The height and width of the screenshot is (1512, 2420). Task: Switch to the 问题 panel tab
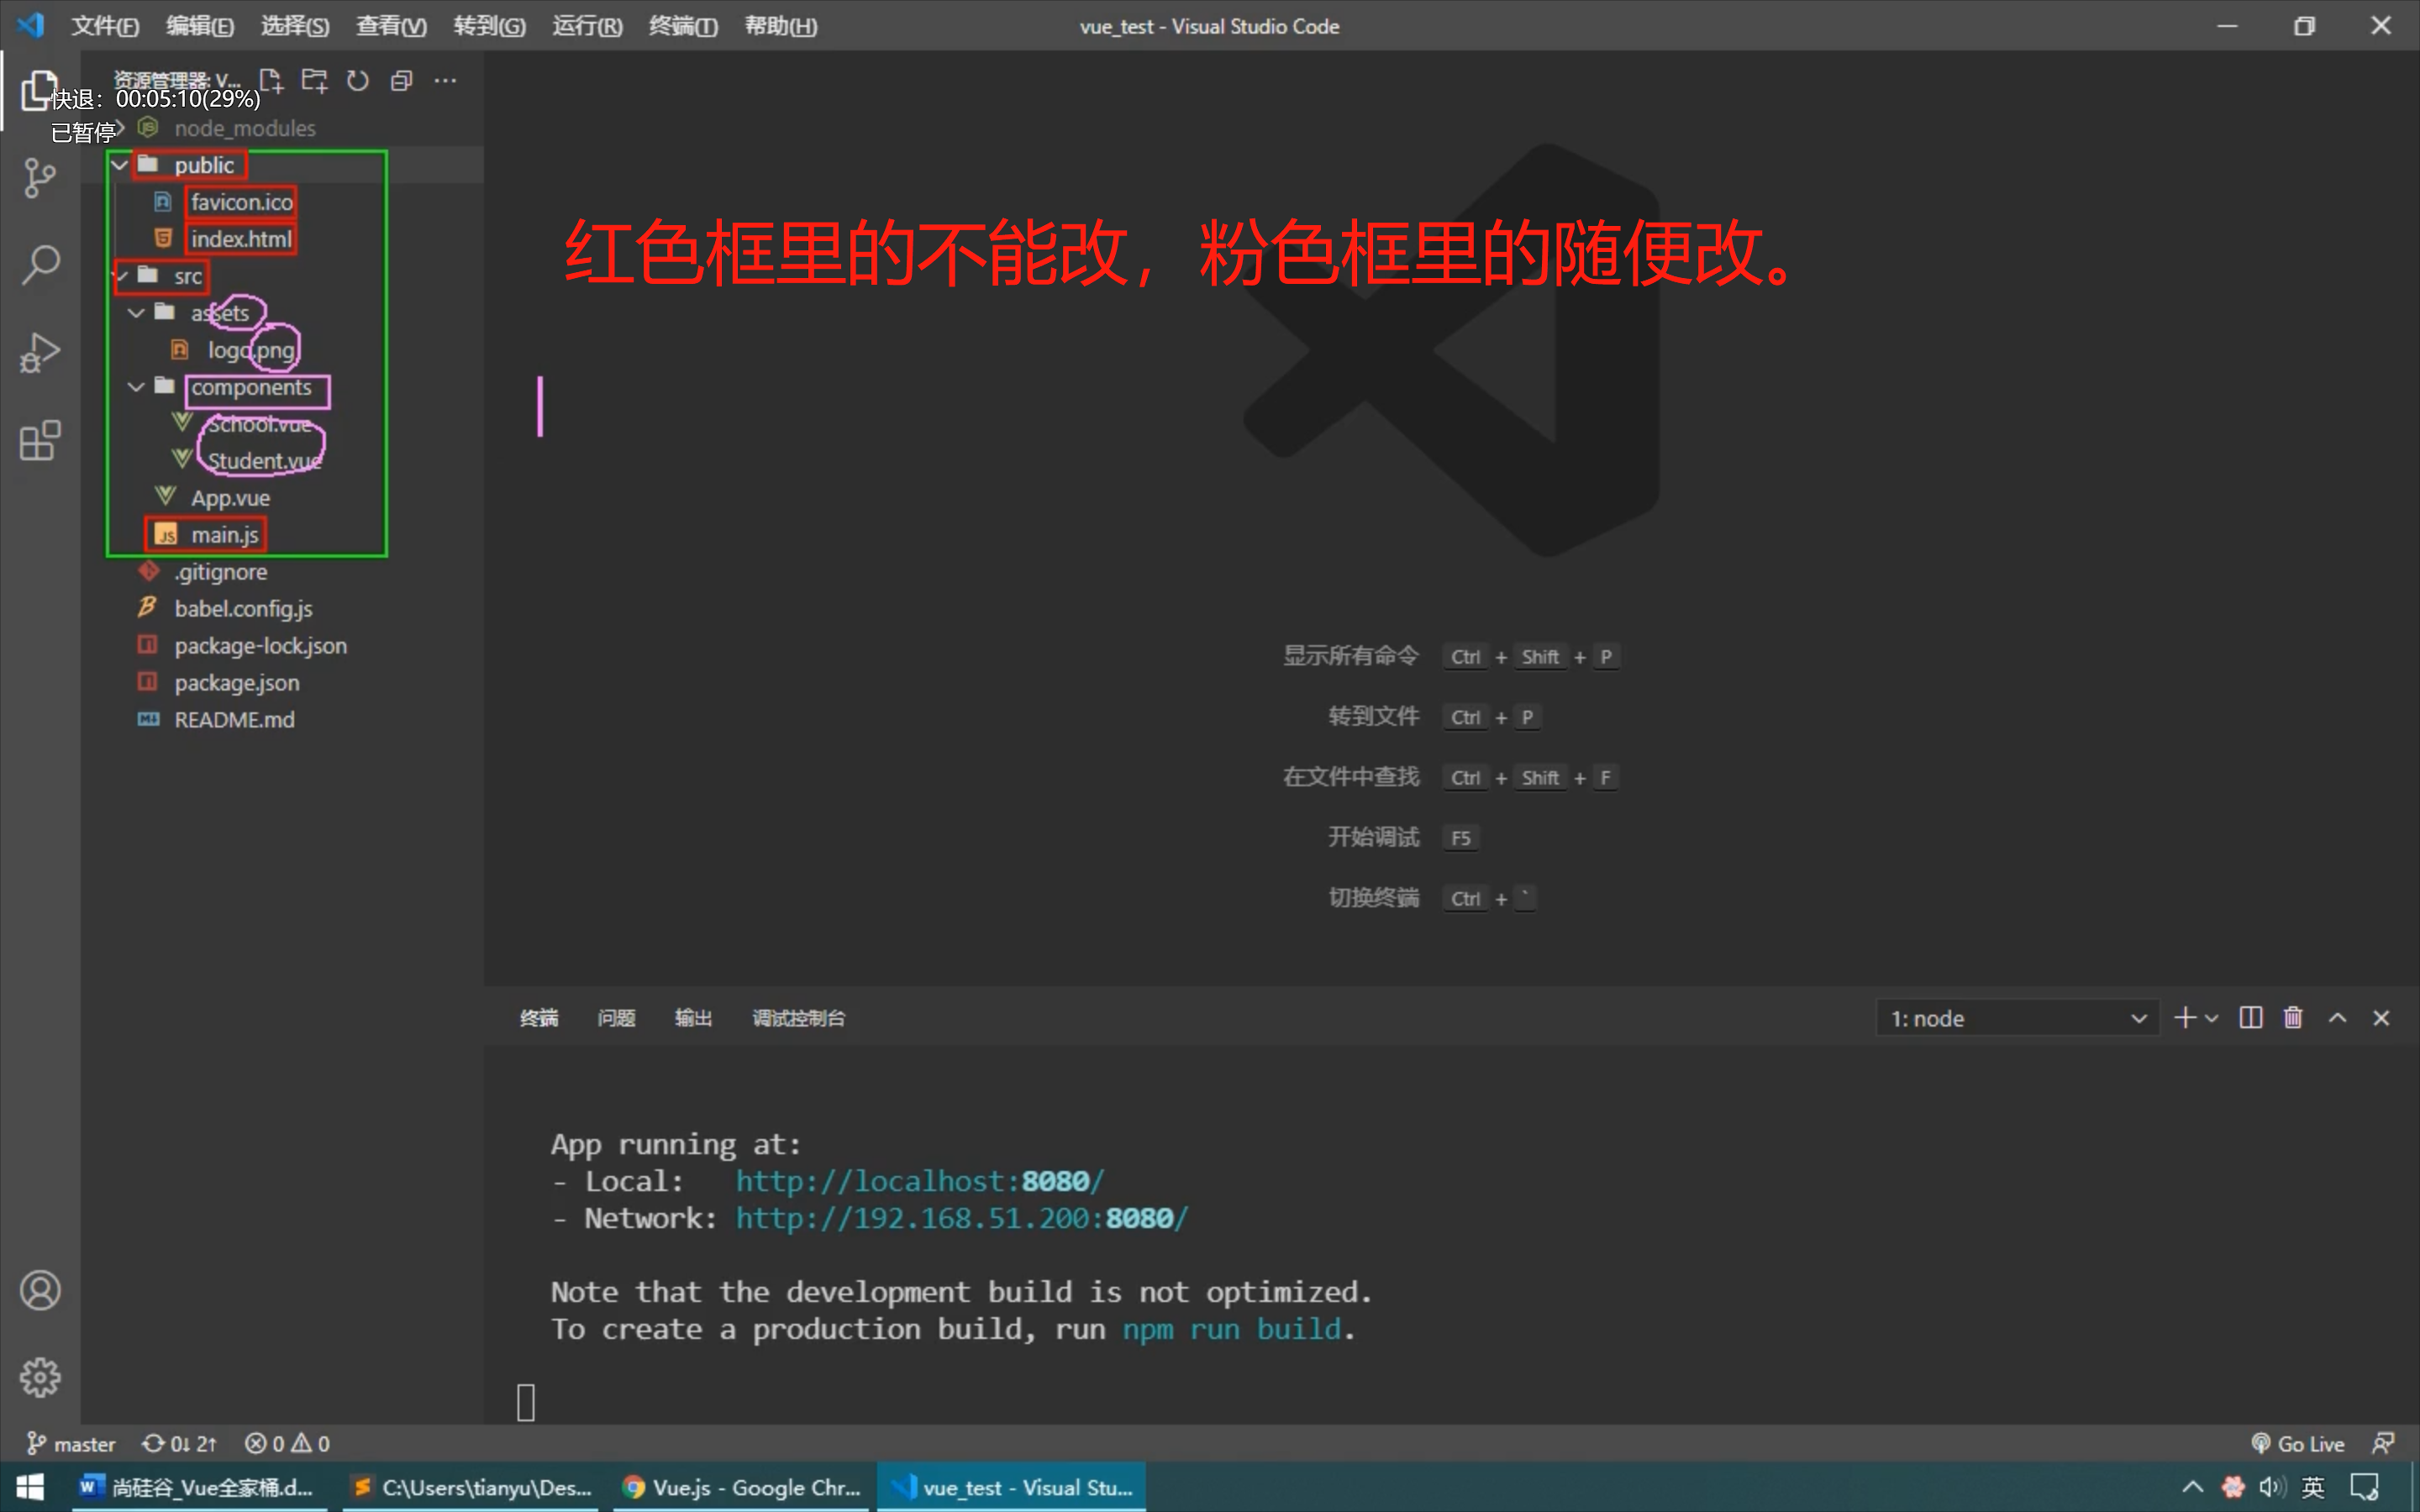pos(616,1018)
